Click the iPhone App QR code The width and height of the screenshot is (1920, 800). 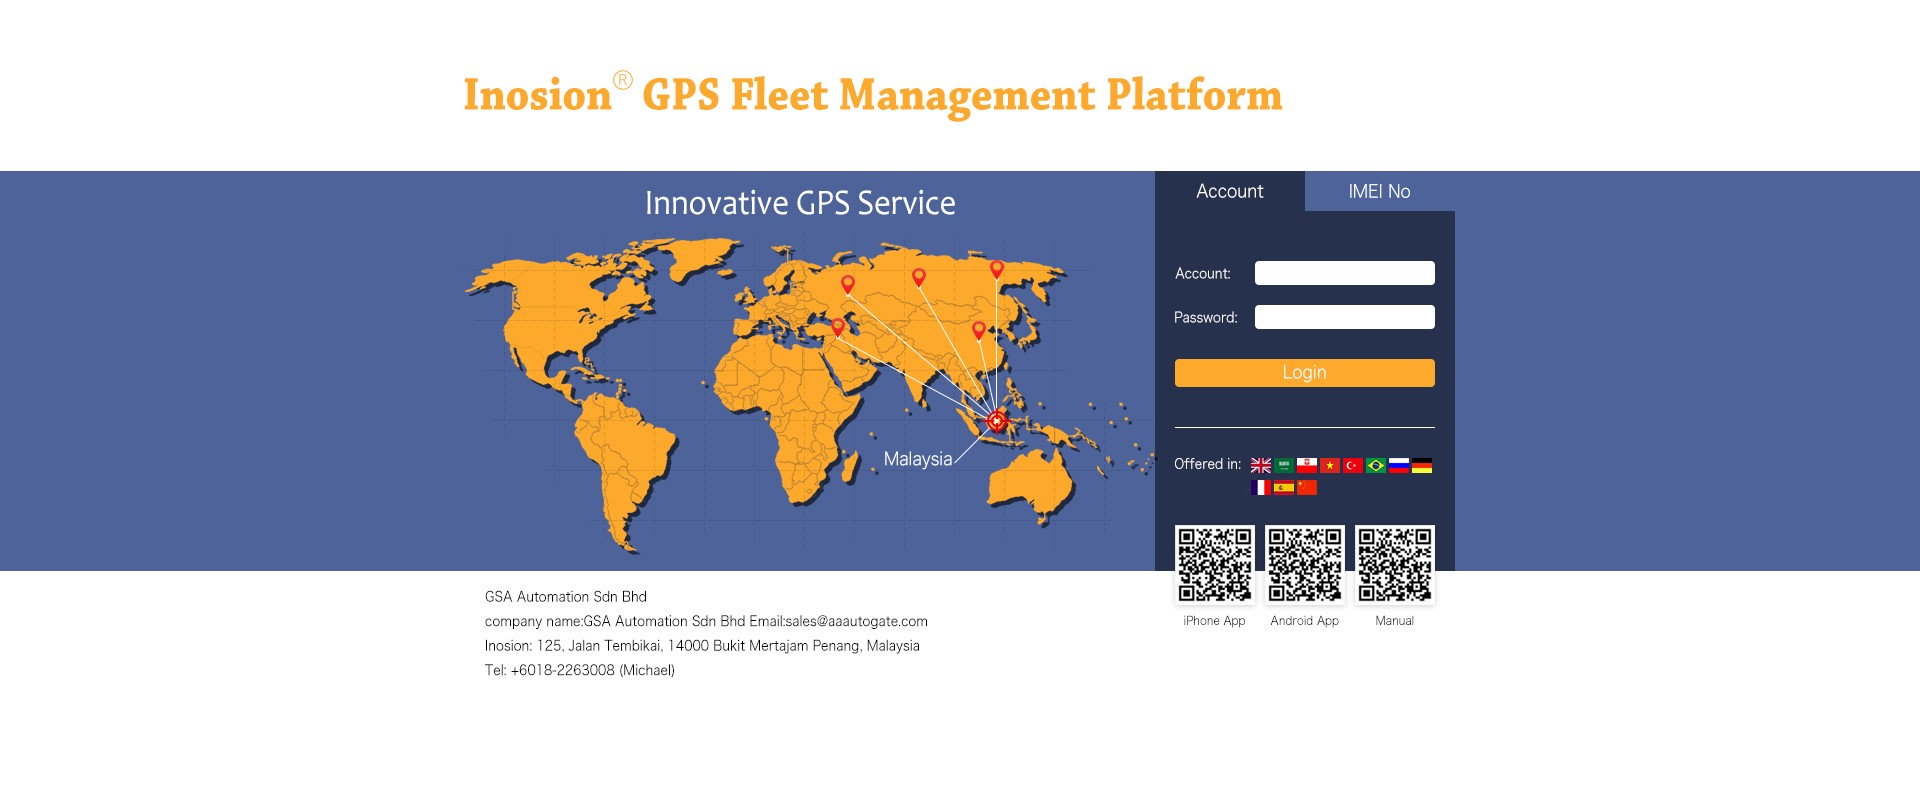click(1214, 565)
